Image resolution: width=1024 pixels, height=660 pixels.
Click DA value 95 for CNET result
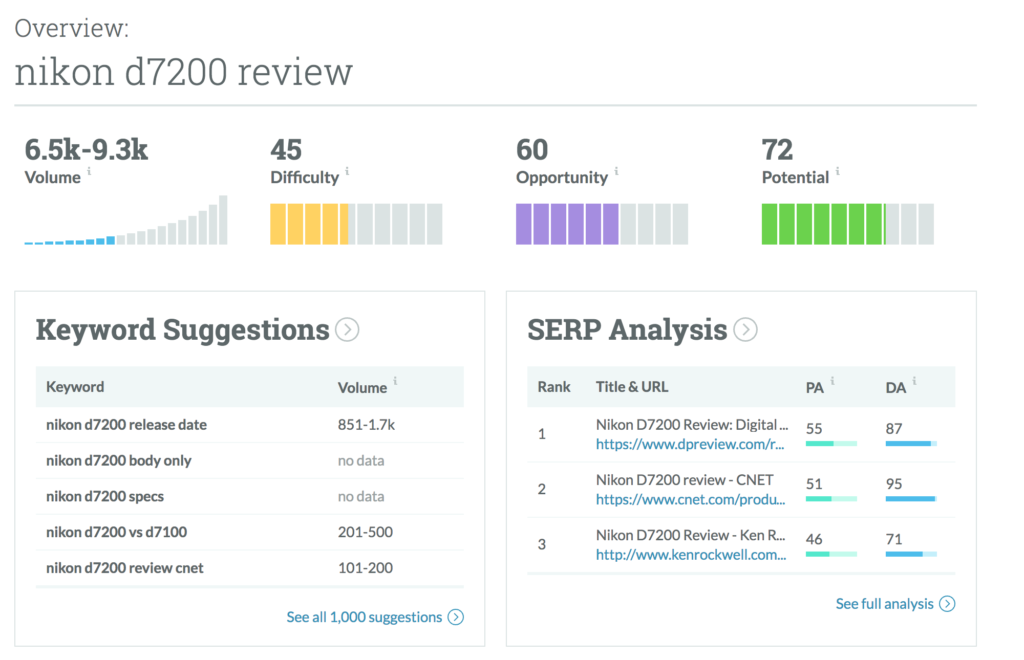(x=893, y=484)
